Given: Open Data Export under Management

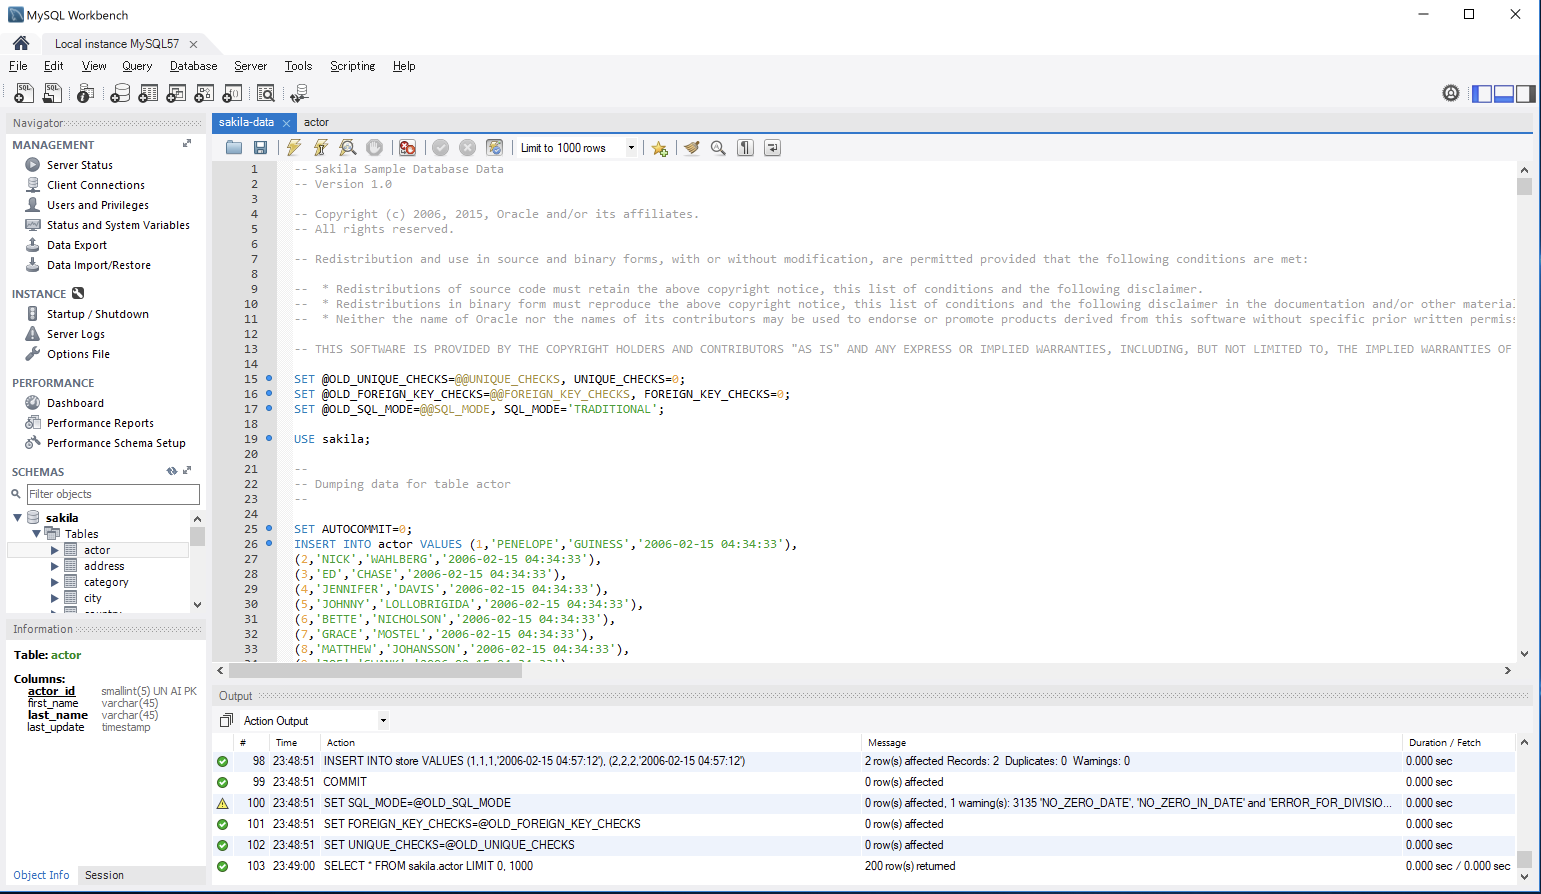Looking at the screenshot, I should tap(76, 244).
